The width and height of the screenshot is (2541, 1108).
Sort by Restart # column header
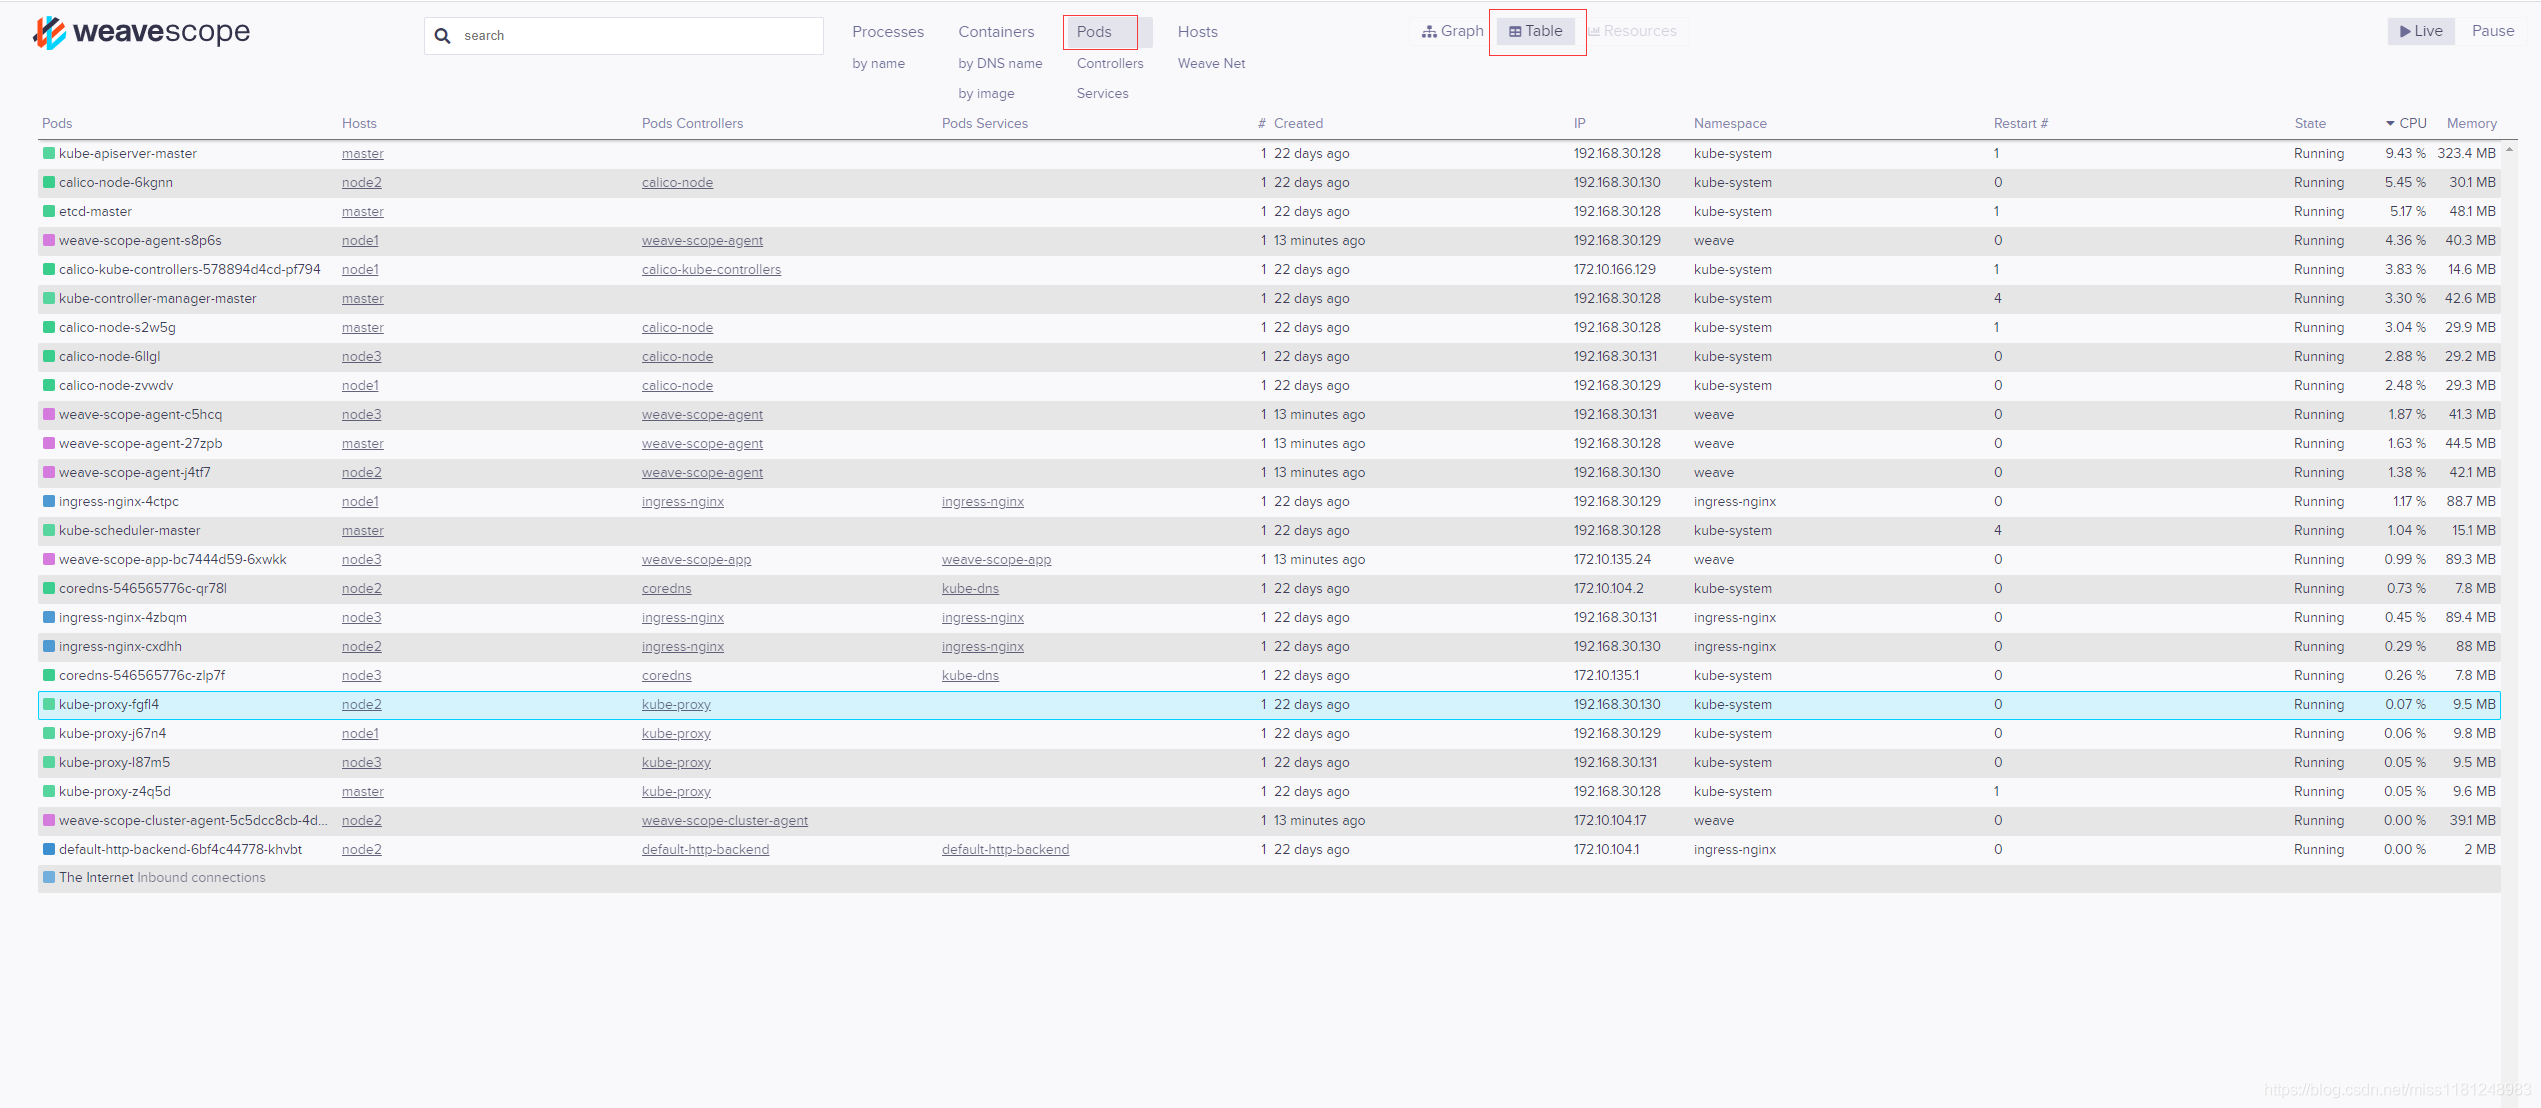[x=2020, y=123]
